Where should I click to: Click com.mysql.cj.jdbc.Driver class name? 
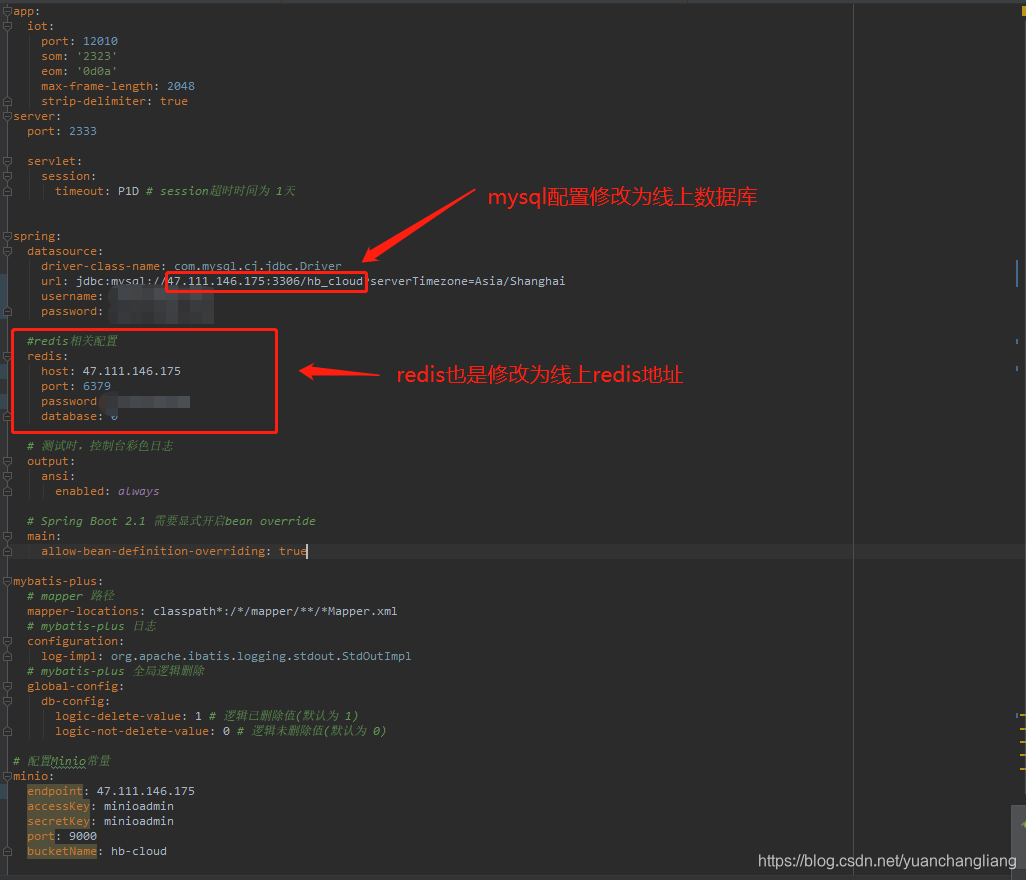tap(258, 266)
